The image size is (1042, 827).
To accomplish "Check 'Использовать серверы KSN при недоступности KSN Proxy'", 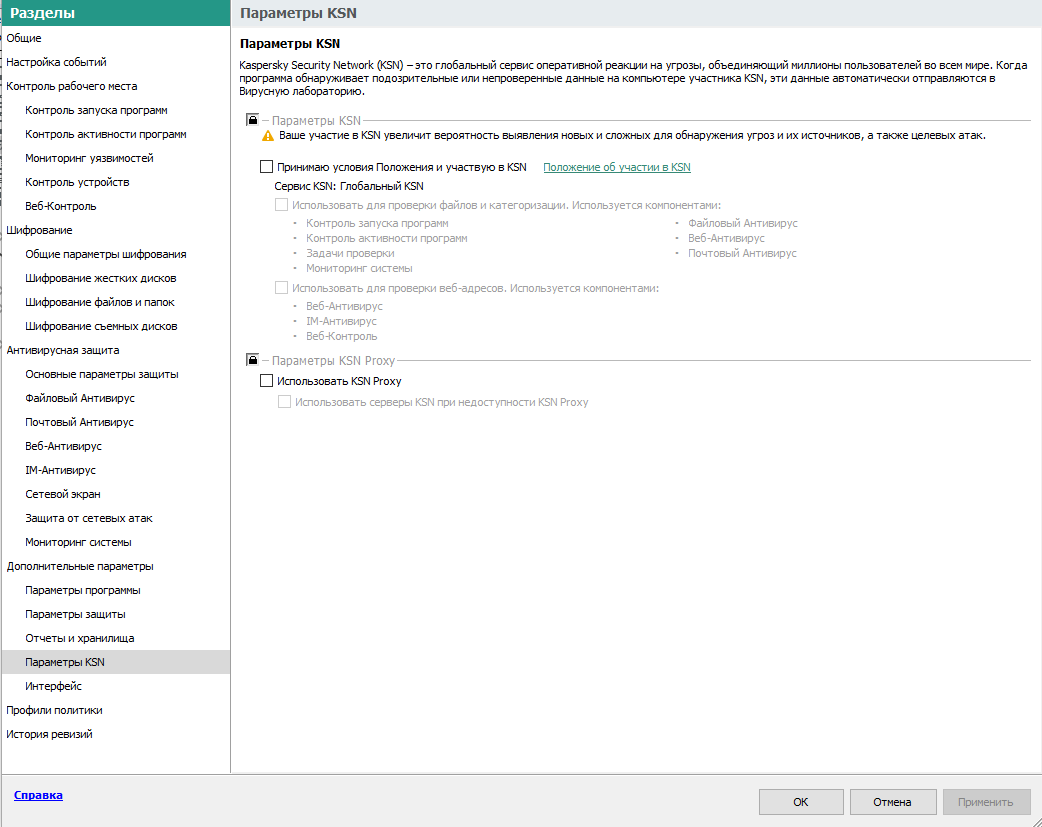I will pos(284,402).
